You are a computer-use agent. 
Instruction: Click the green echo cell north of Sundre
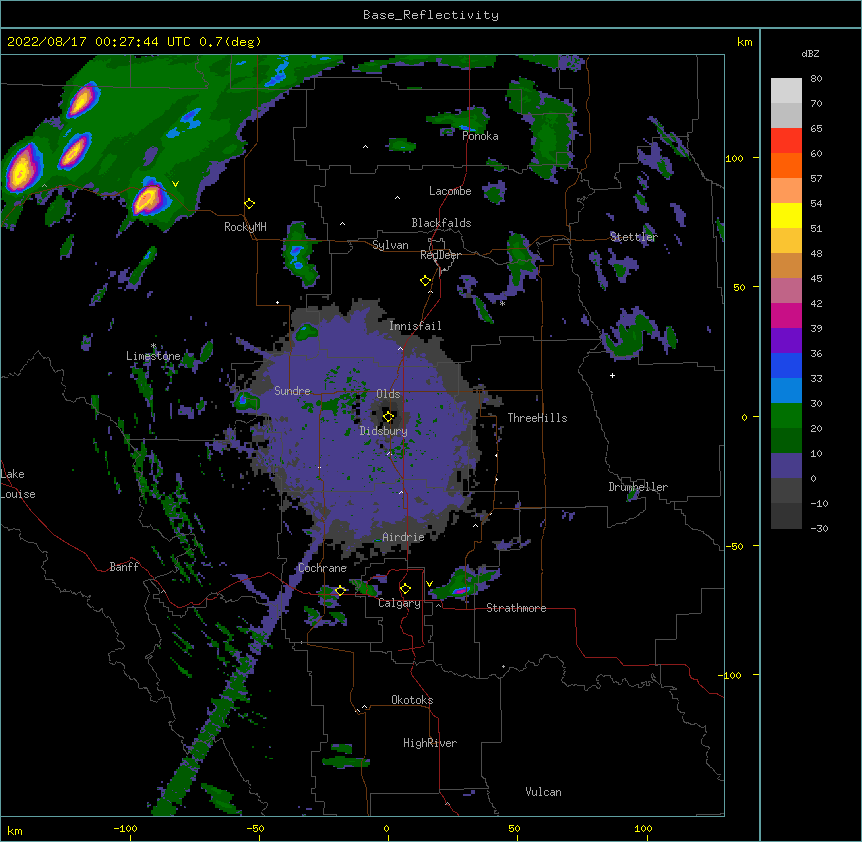pyautogui.click(x=306, y=331)
